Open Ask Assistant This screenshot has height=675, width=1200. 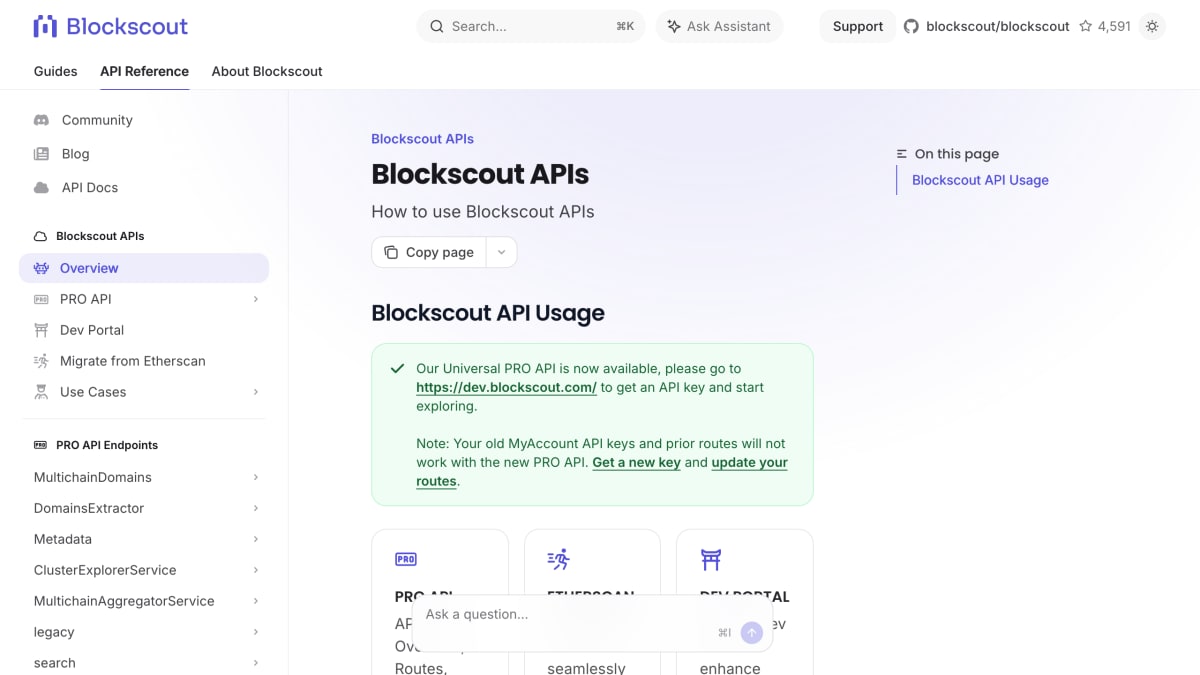719,26
